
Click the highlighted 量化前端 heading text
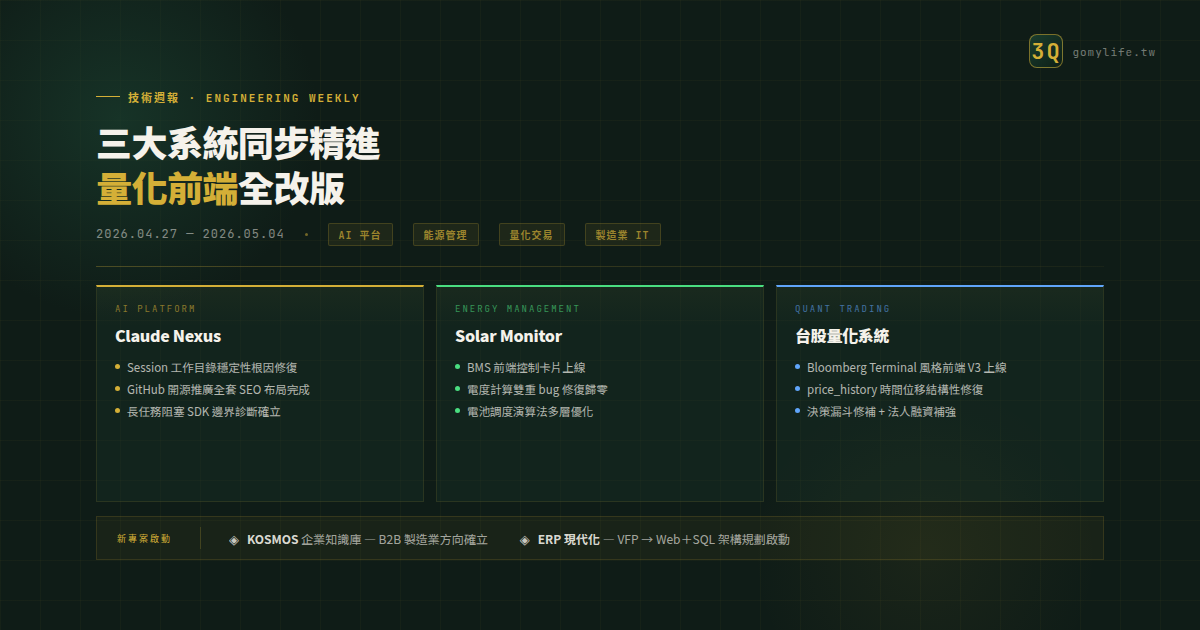click(167, 189)
